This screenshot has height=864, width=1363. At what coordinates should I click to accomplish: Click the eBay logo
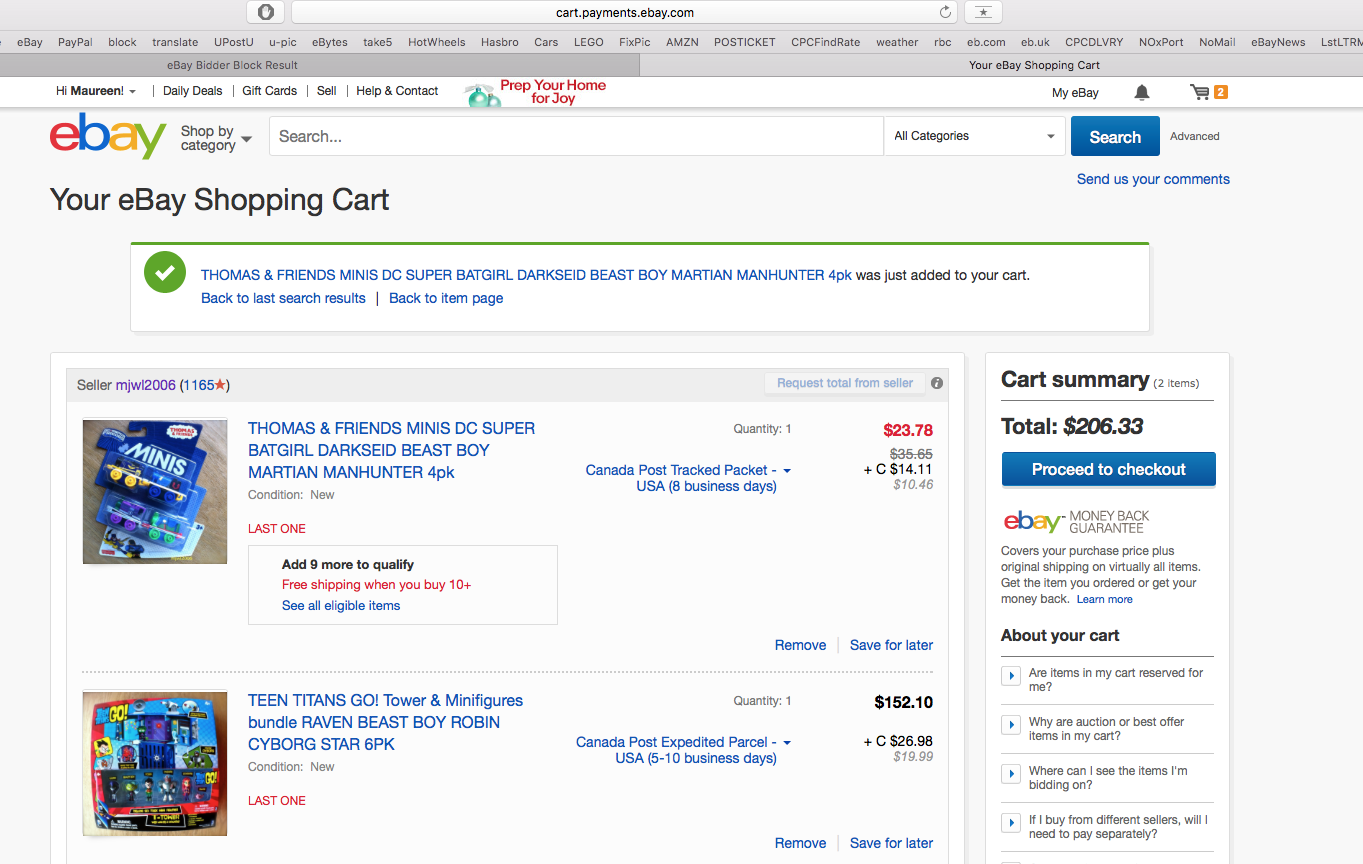click(108, 137)
